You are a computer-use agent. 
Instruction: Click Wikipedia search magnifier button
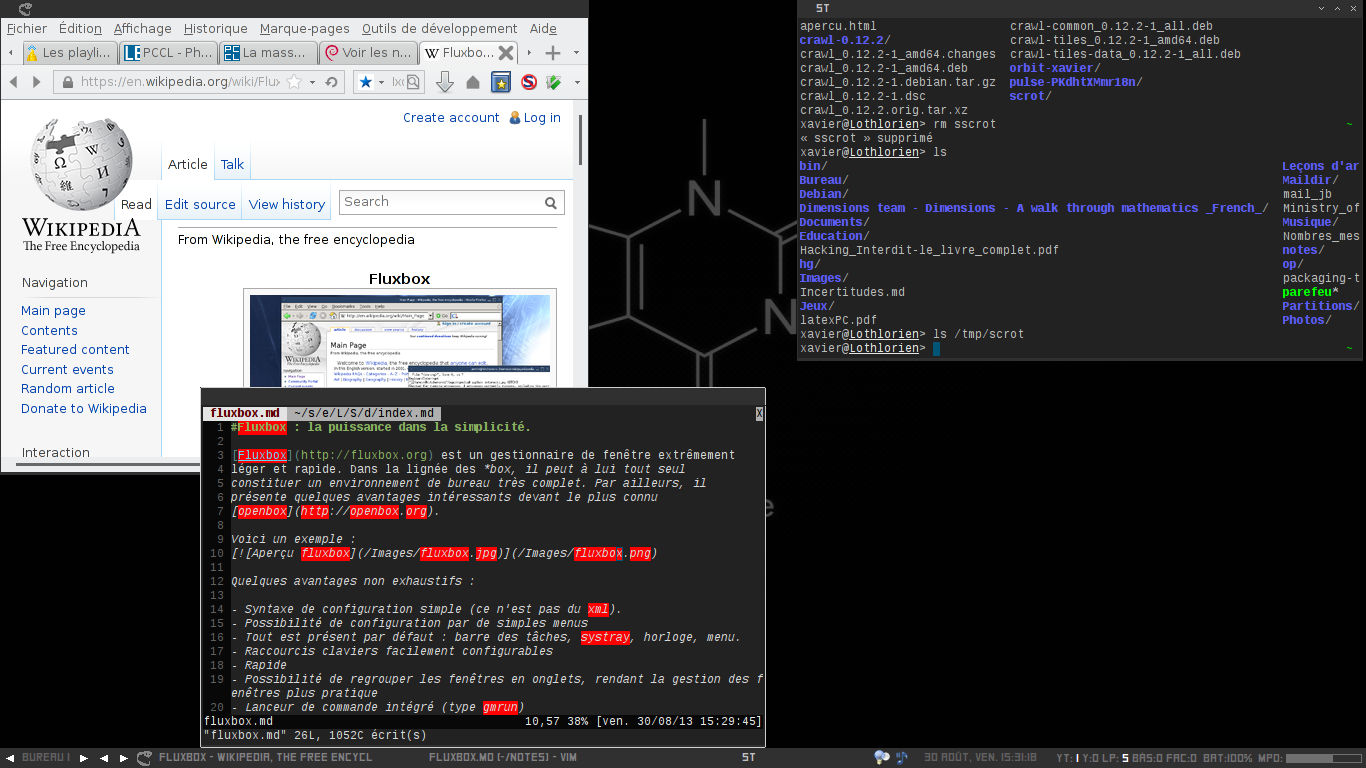[551, 202]
